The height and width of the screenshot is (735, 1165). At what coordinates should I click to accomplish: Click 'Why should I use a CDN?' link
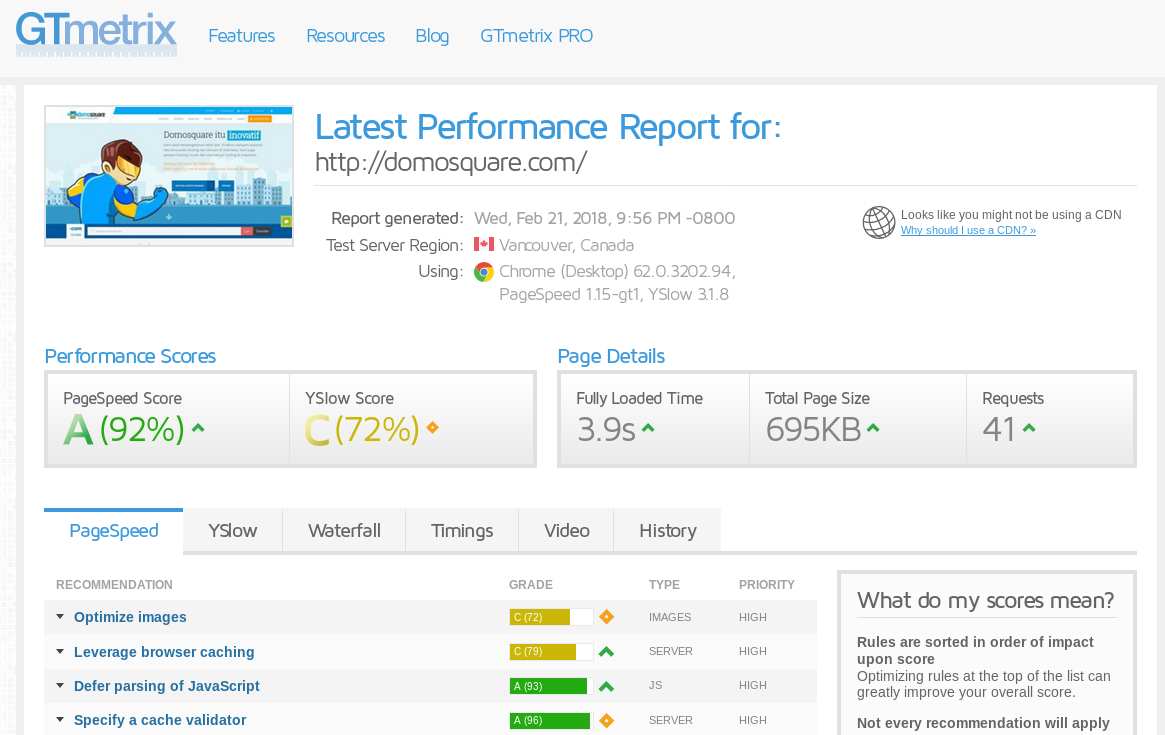(x=968, y=230)
